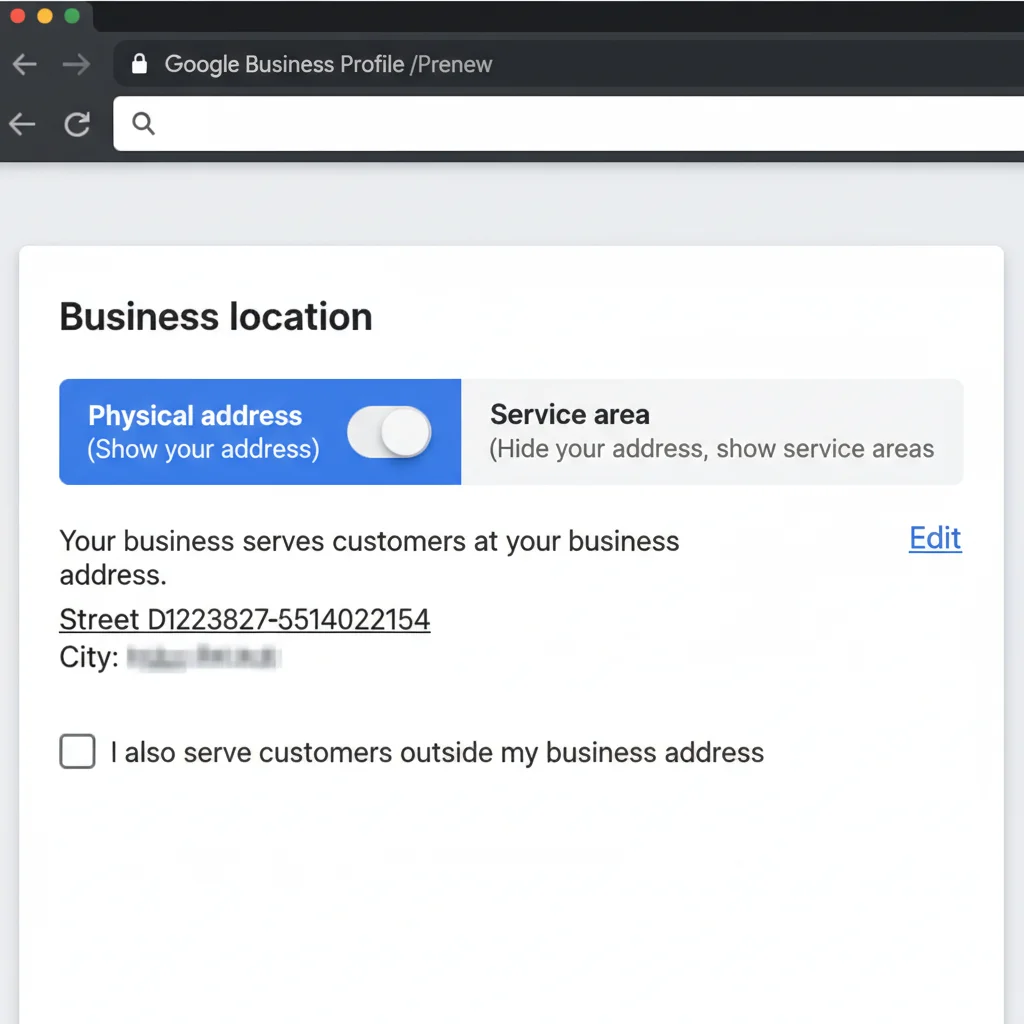Select the Physical address tab
1024x1024 pixels.
[x=260, y=432]
